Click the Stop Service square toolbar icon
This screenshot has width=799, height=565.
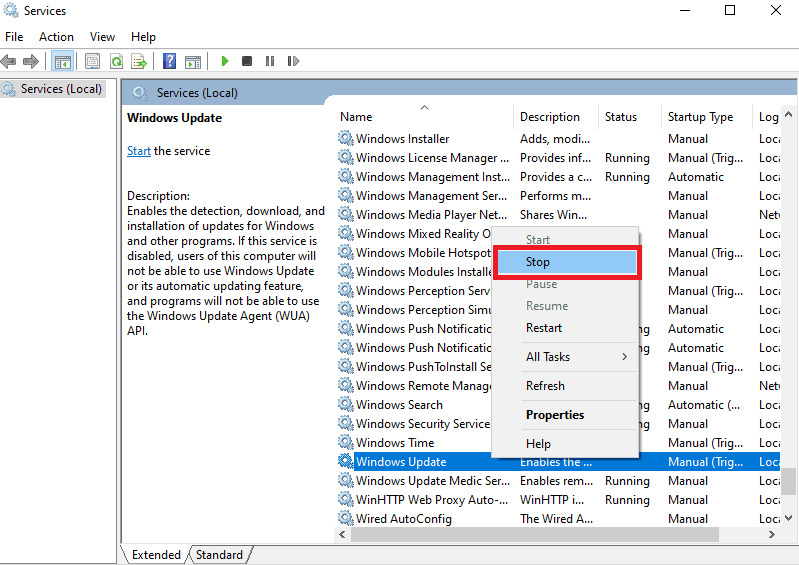click(247, 61)
